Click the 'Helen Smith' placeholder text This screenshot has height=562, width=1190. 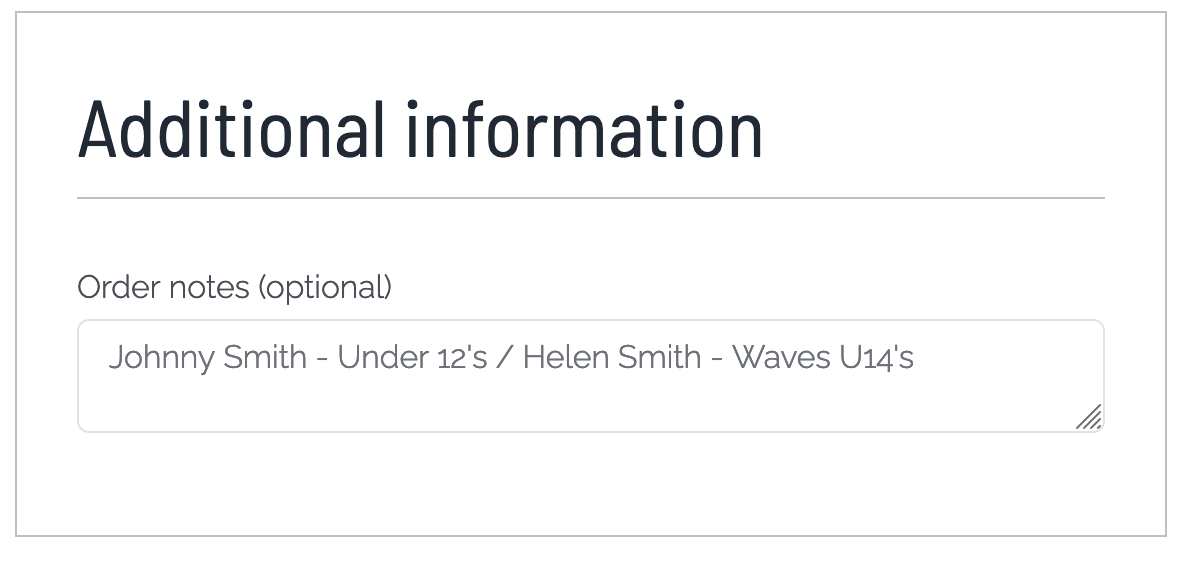pyautogui.click(x=612, y=357)
